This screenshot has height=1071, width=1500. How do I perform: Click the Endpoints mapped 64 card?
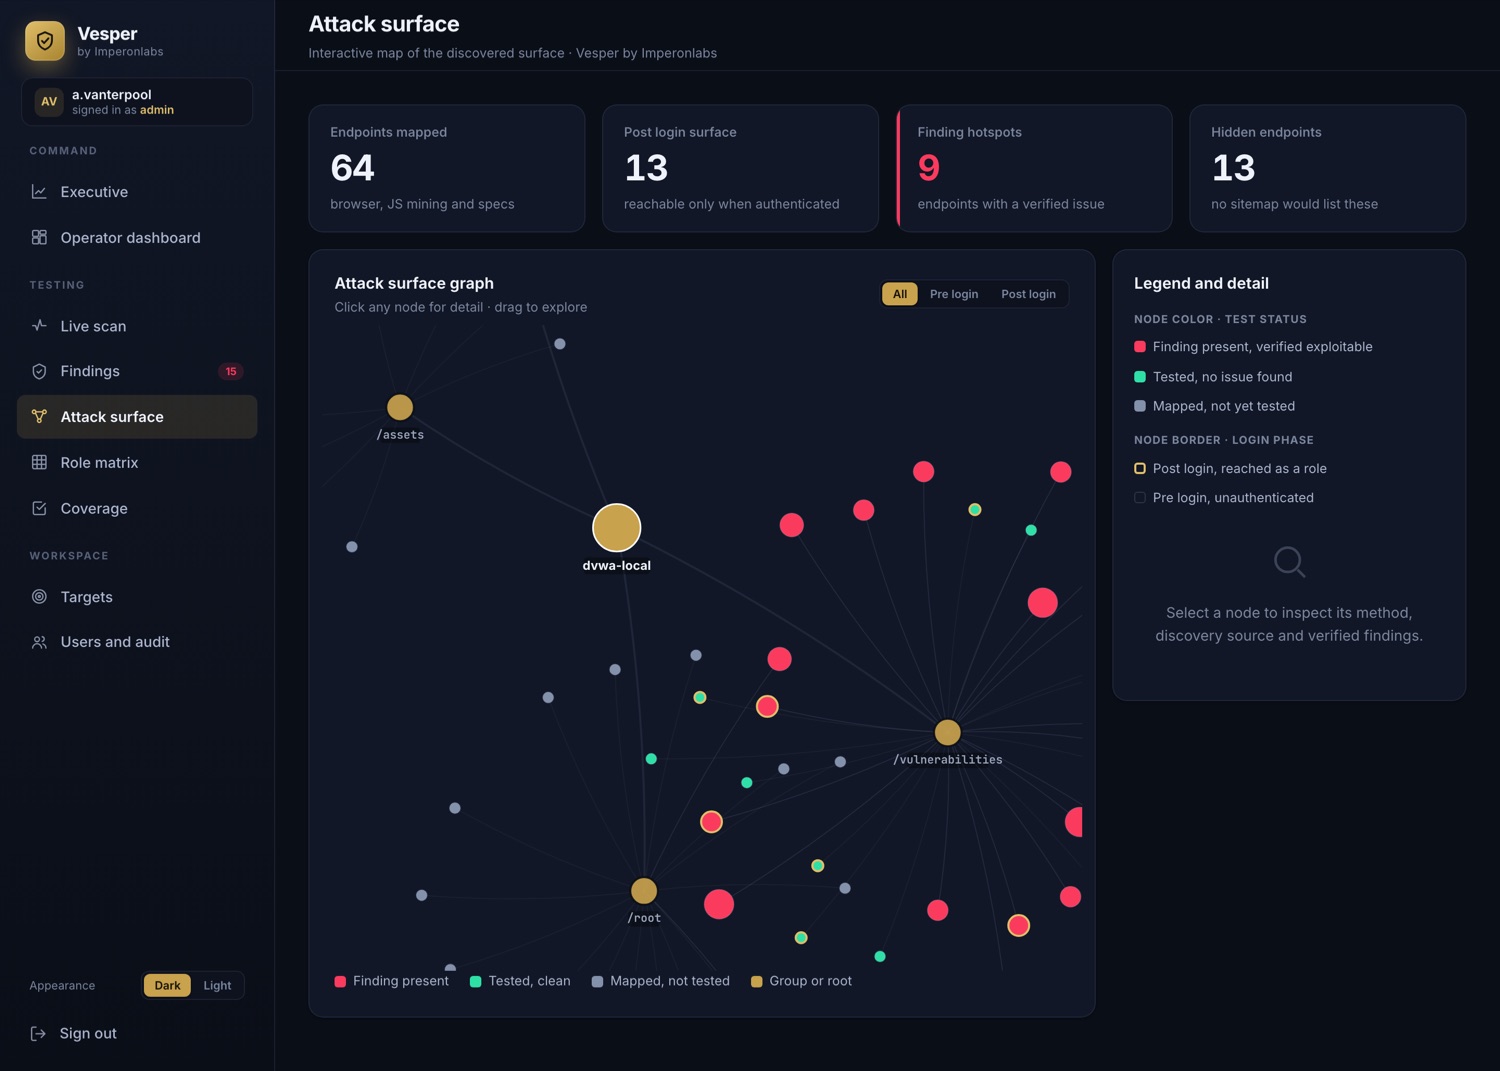447,168
